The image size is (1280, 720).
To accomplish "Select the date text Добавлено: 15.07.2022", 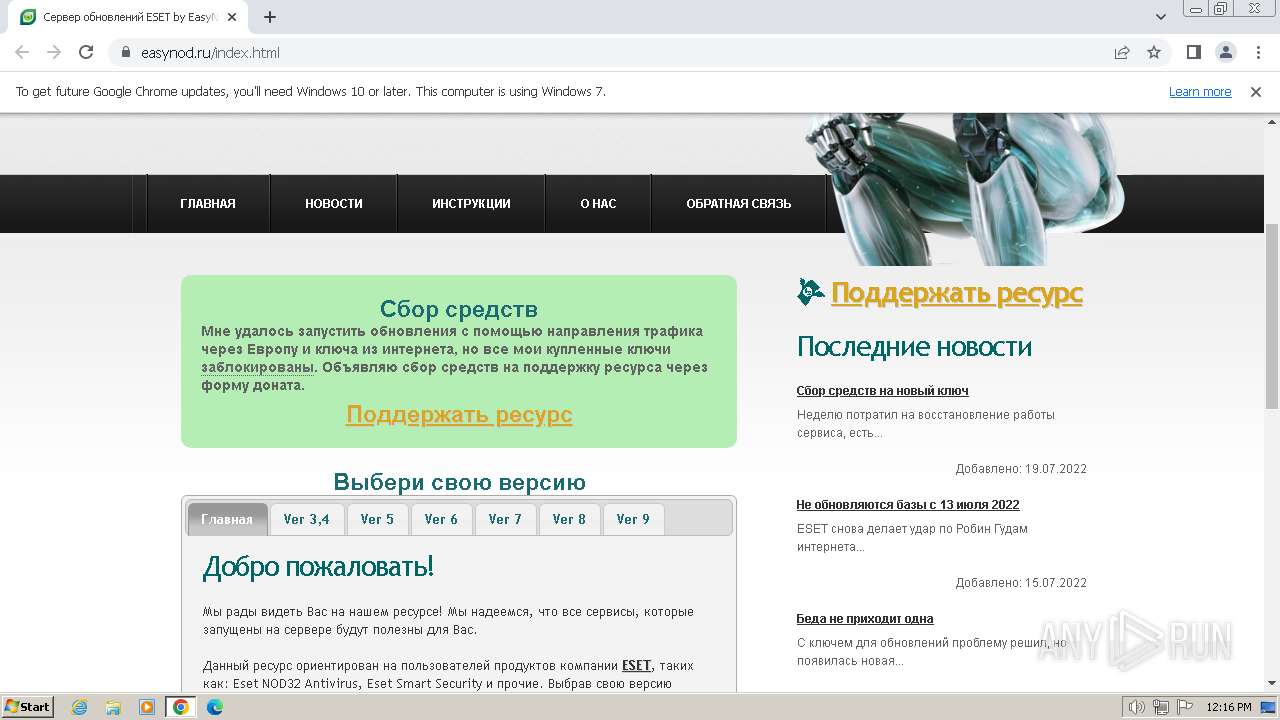I will 1021,583.
